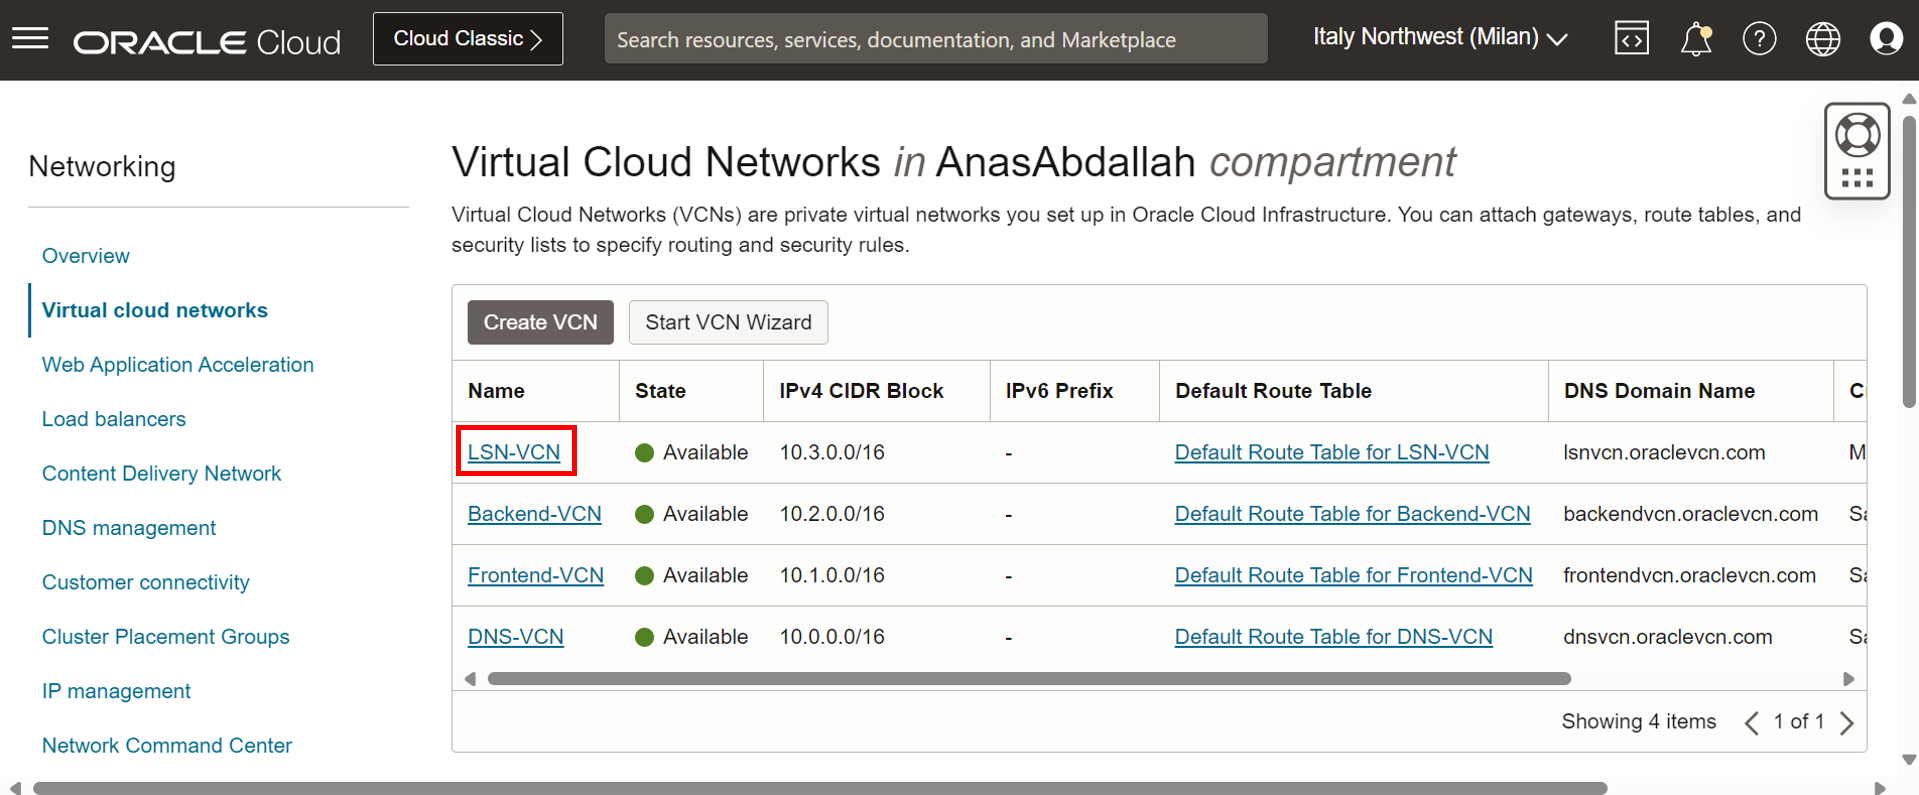Click bottom page scroll-left arrow
Viewport: 1919px width, 795px height.
[x=14, y=788]
